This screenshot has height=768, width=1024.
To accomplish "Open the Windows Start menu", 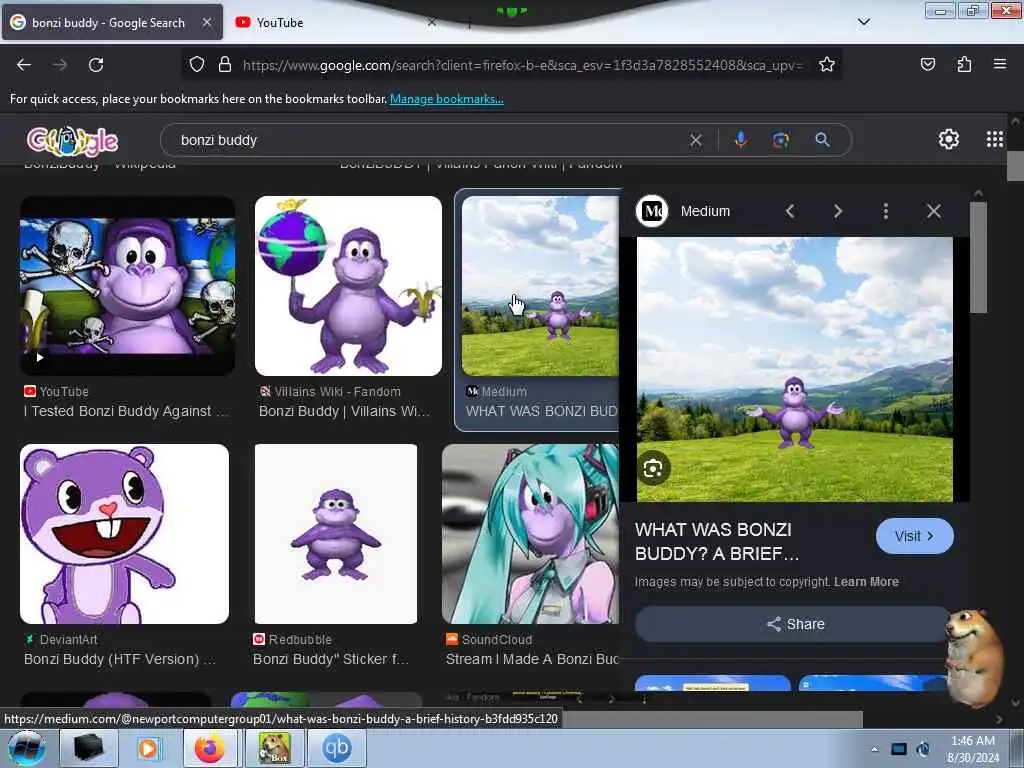I will point(25,748).
